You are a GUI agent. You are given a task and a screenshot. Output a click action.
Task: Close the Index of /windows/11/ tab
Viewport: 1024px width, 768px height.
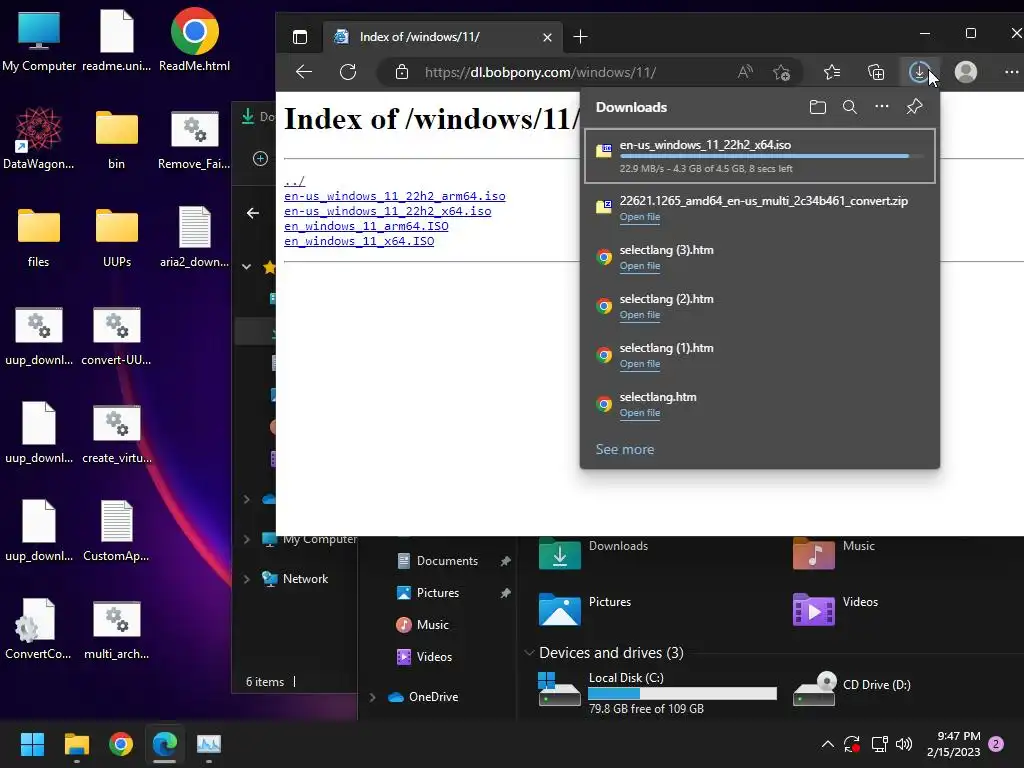click(547, 37)
